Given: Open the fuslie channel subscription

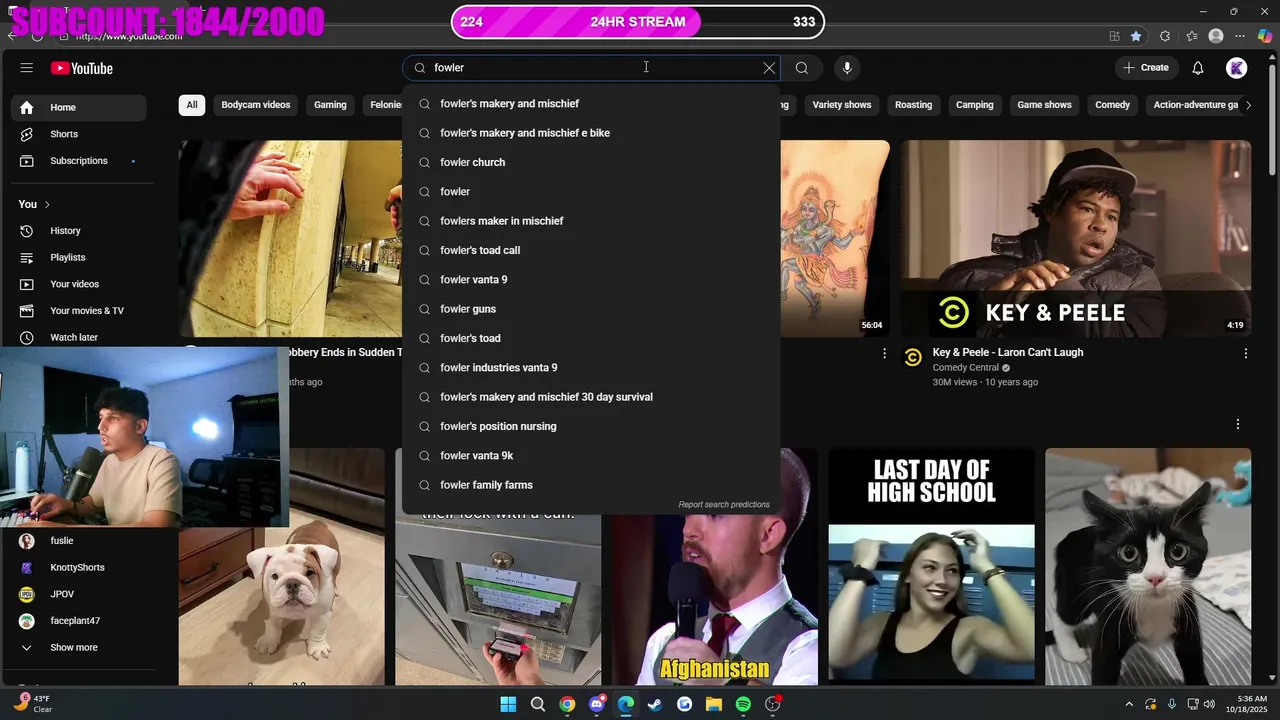Looking at the screenshot, I should click(79, 541).
